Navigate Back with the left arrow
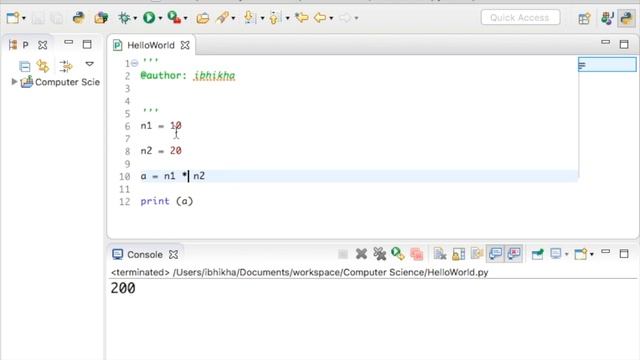The width and height of the screenshot is (640, 360). point(320,18)
